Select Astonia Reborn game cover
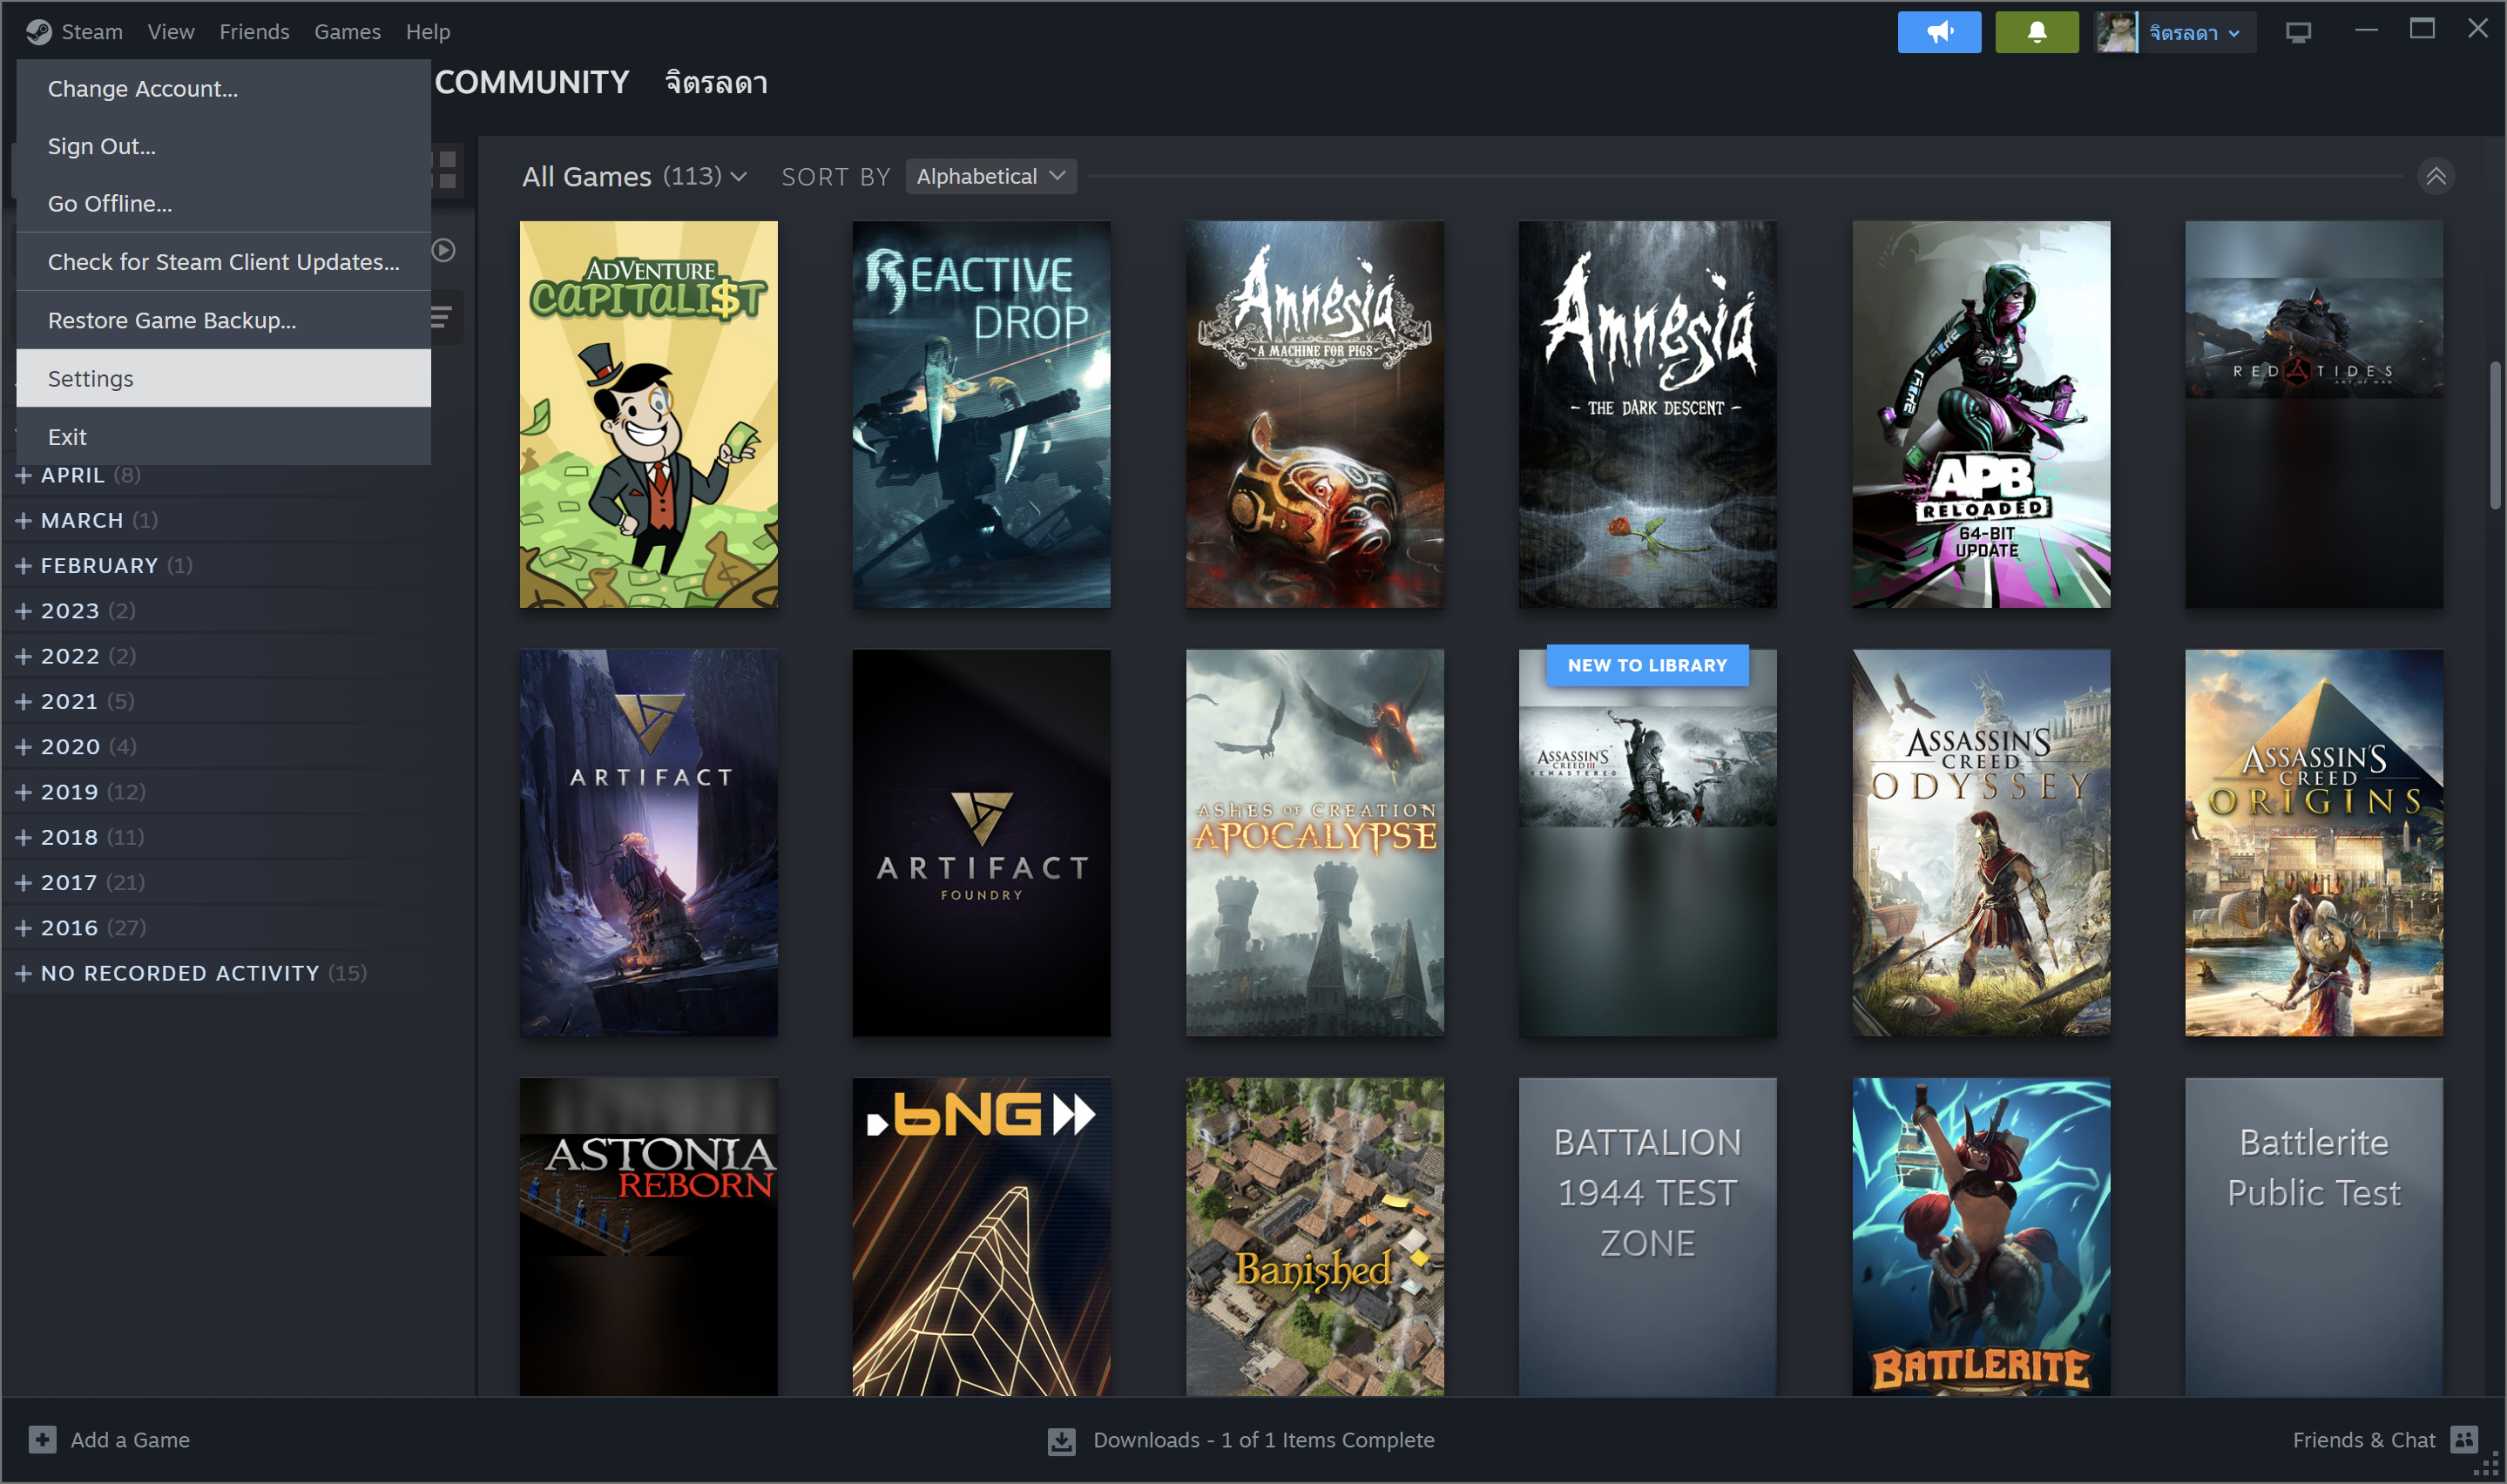Image resolution: width=2507 pixels, height=1484 pixels. (648, 1236)
